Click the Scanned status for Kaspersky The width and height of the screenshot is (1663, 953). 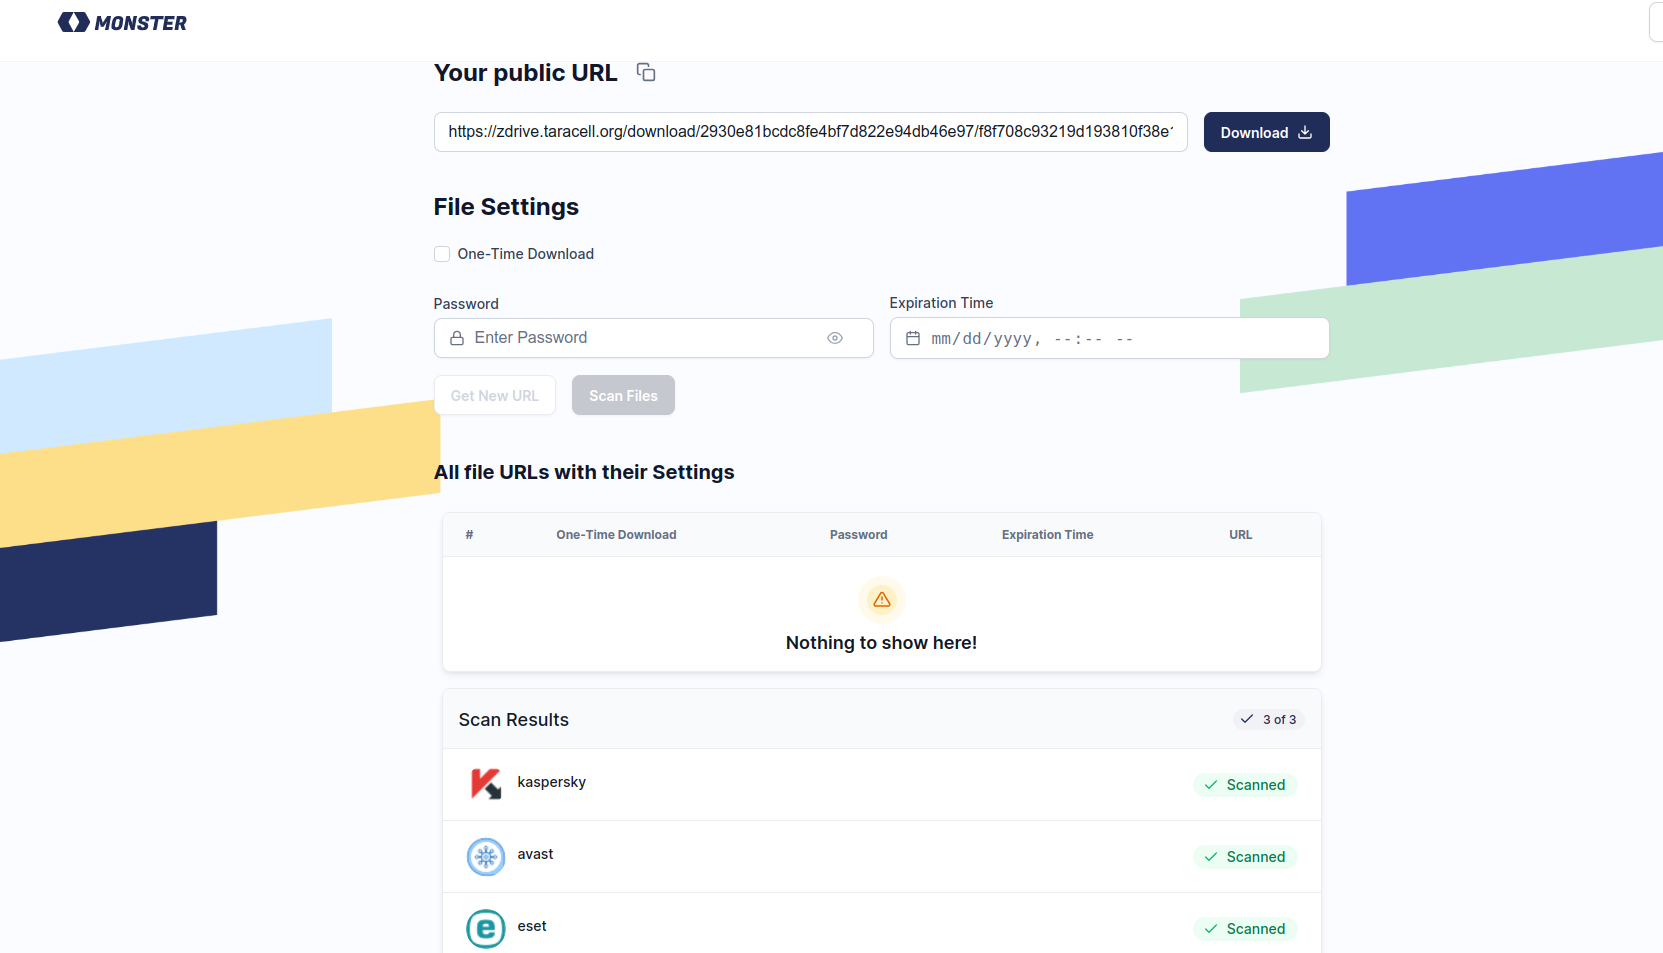tap(1245, 785)
